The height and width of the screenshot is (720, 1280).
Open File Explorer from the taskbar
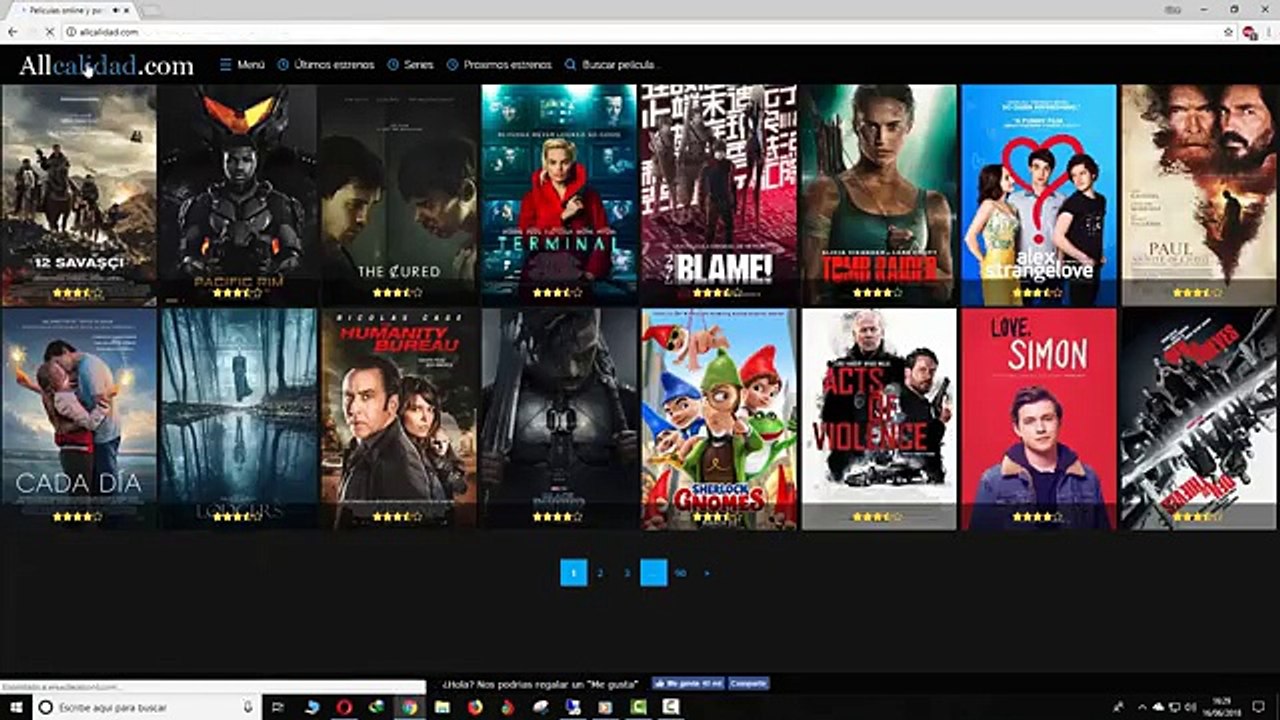point(442,707)
